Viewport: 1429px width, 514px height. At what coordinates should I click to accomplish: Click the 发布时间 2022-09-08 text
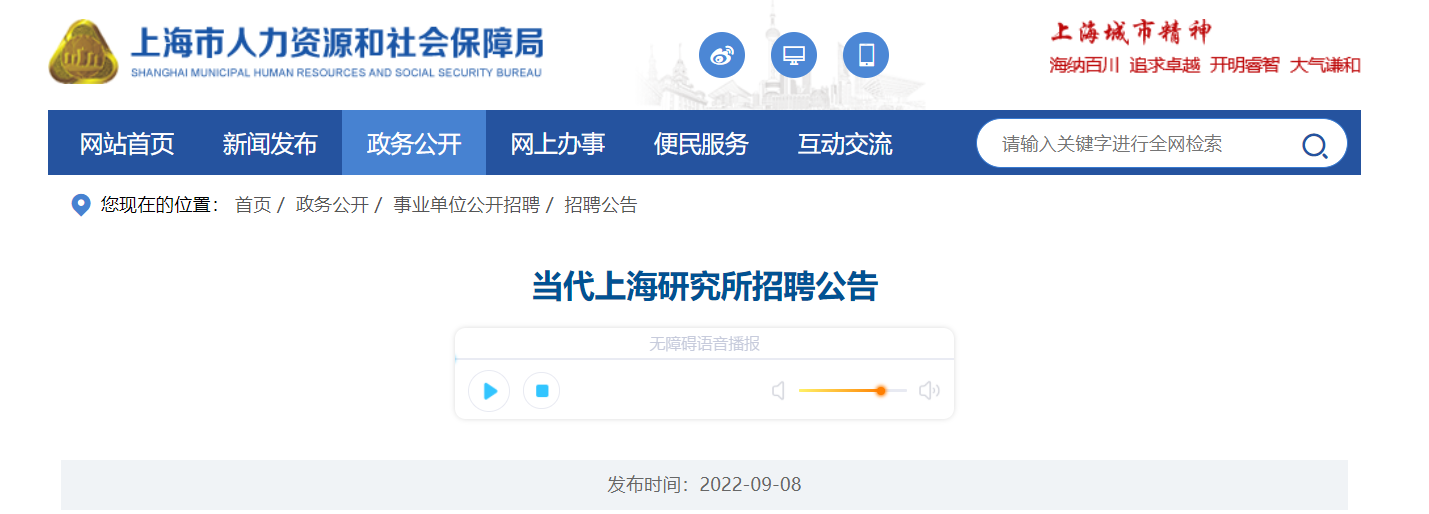click(x=704, y=485)
